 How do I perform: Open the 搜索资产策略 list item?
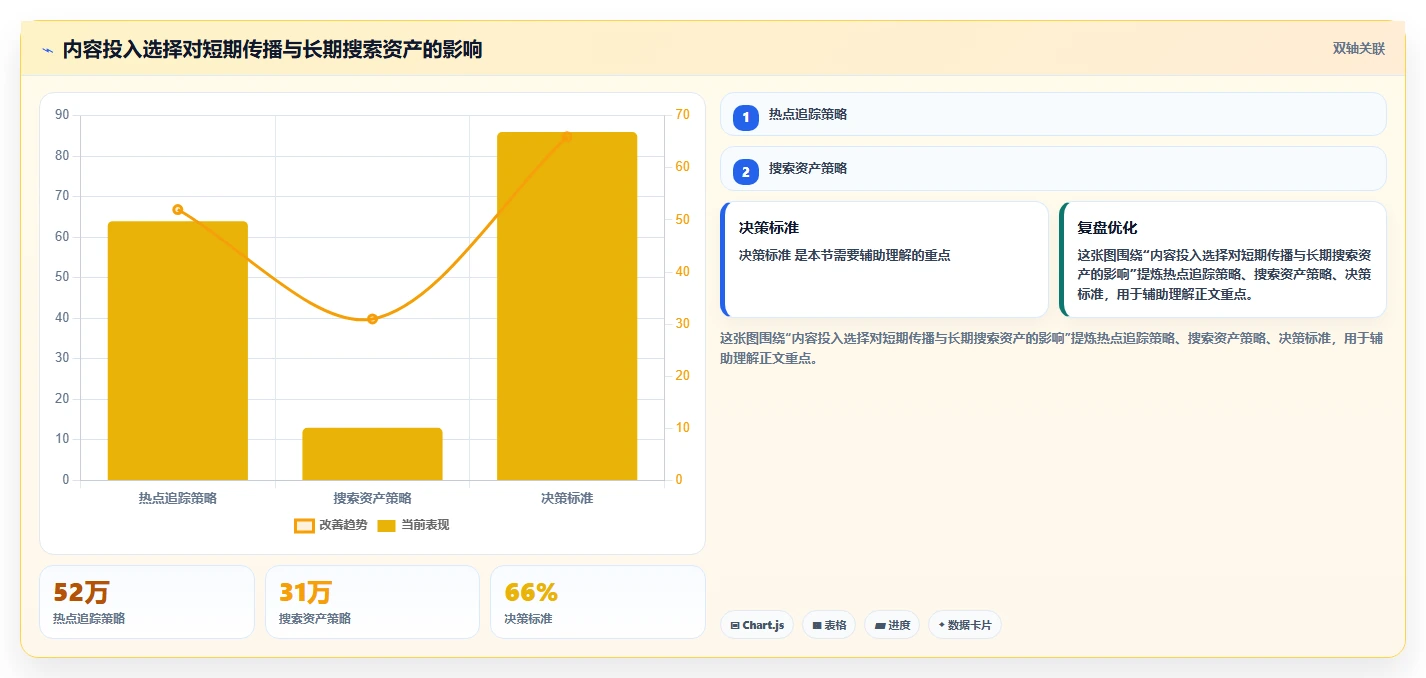click(x=1053, y=168)
